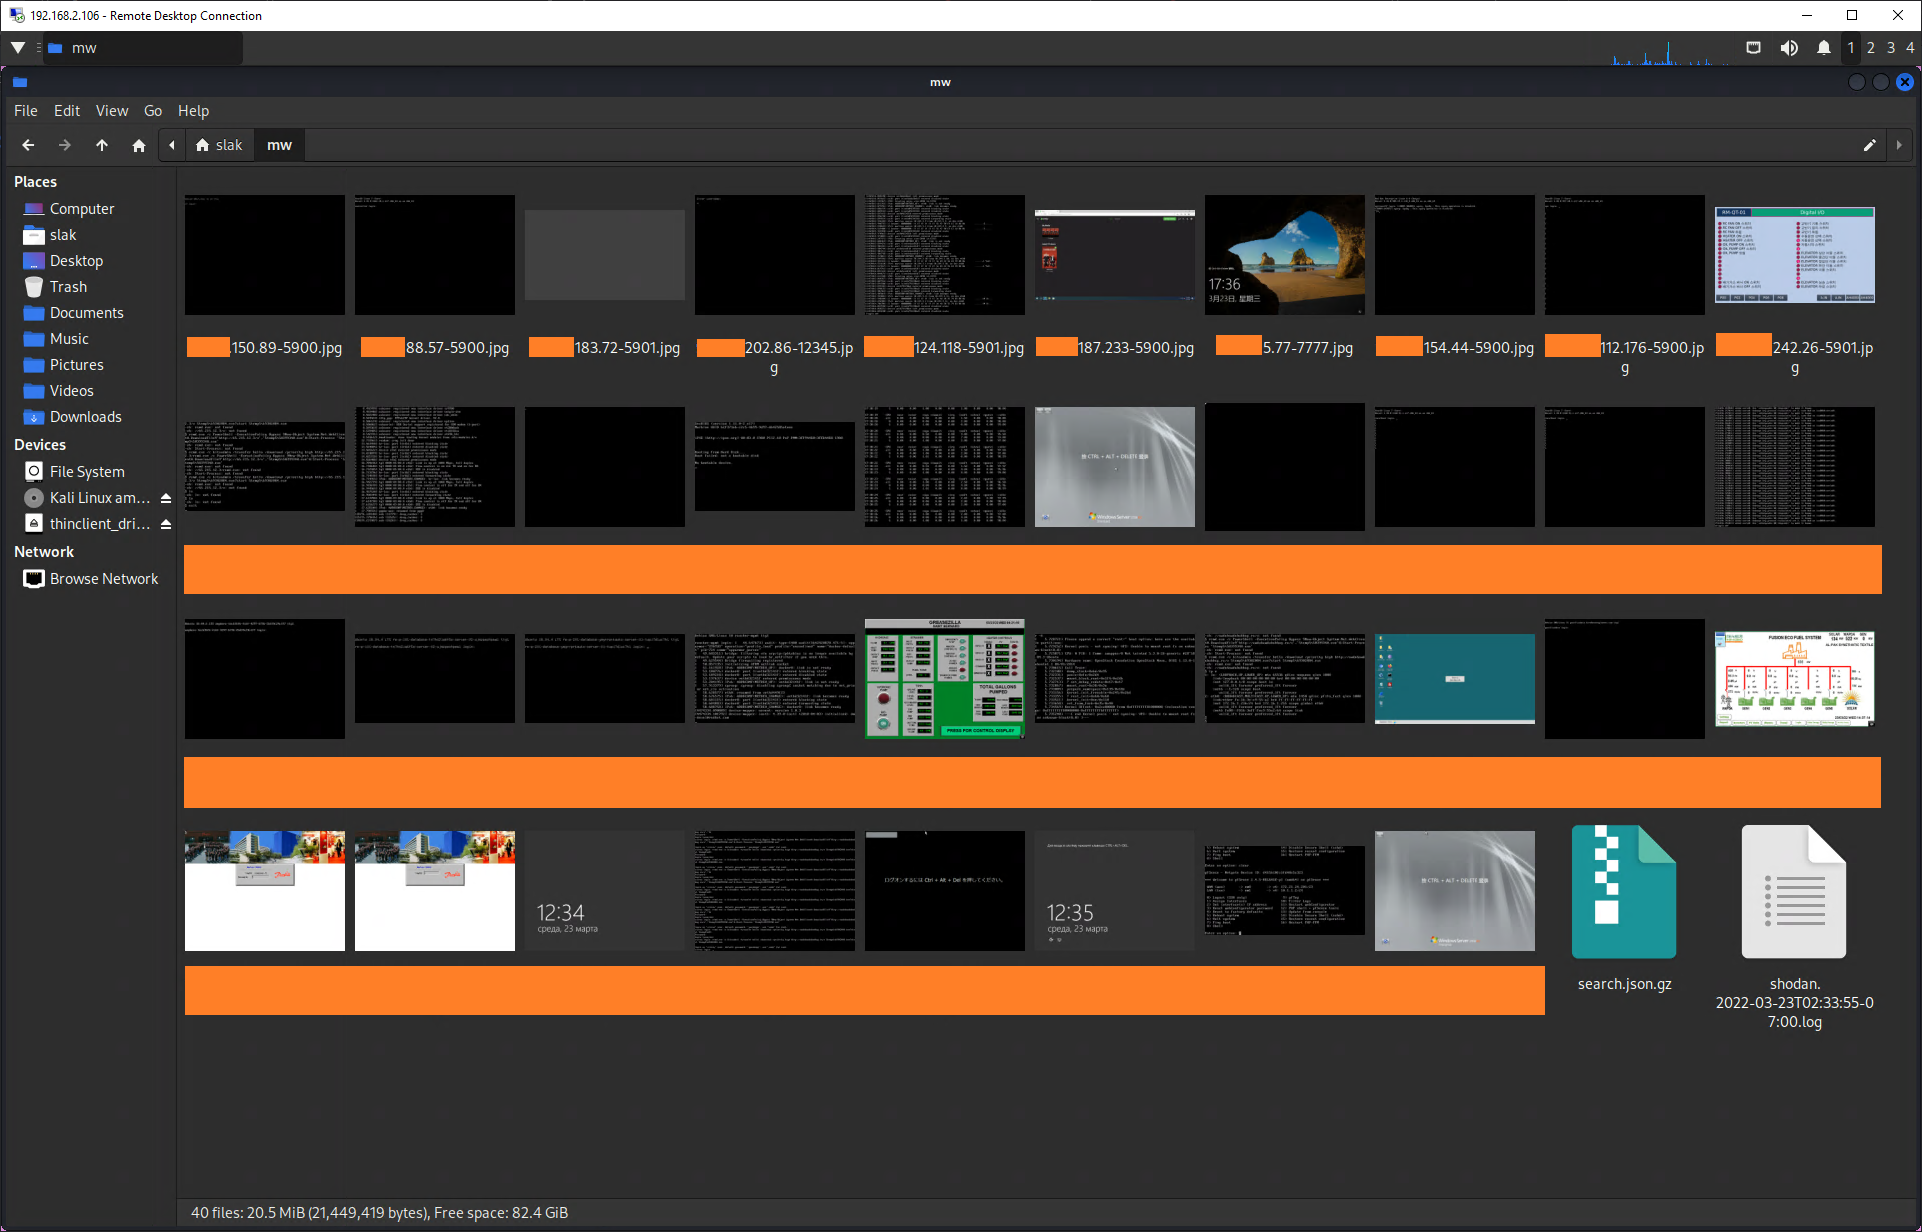Eject the Kali Linux device
This screenshot has width=1922, height=1232.
[166, 498]
